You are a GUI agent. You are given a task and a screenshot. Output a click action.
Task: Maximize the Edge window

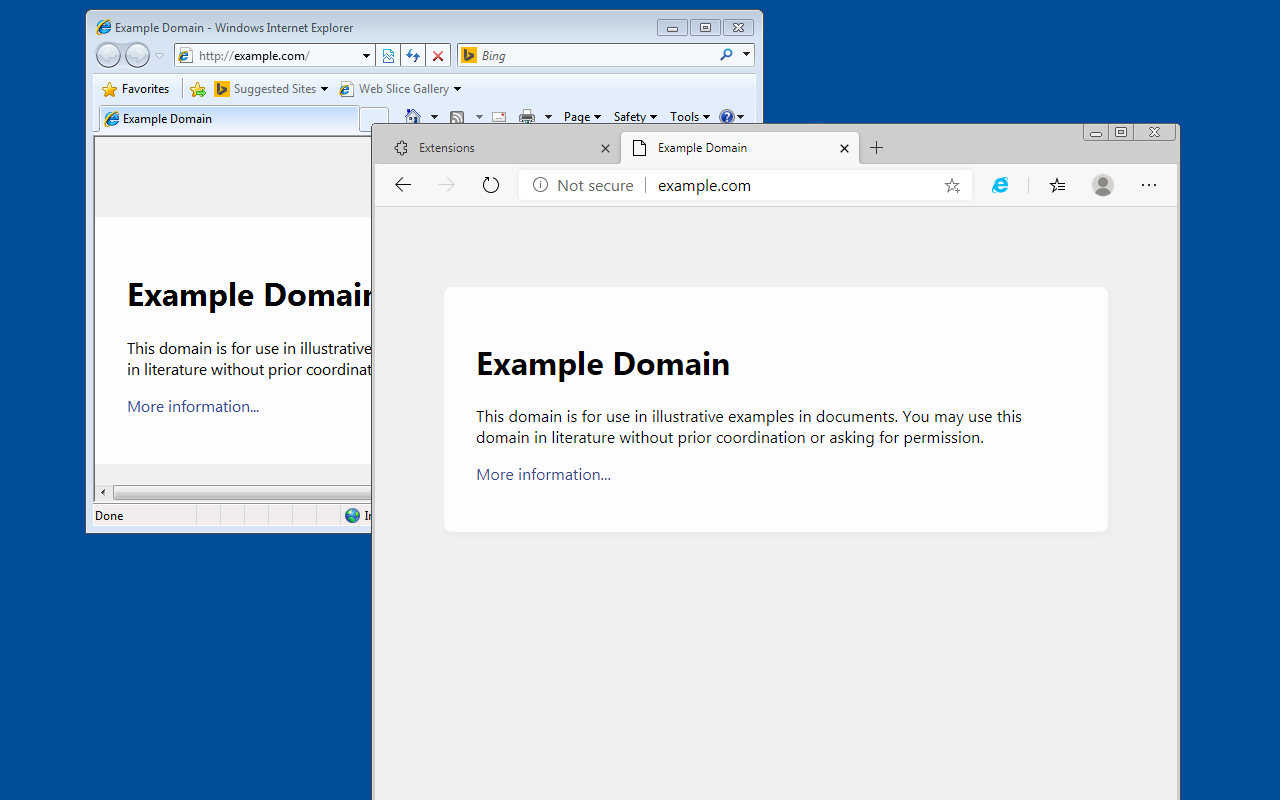coord(1121,132)
